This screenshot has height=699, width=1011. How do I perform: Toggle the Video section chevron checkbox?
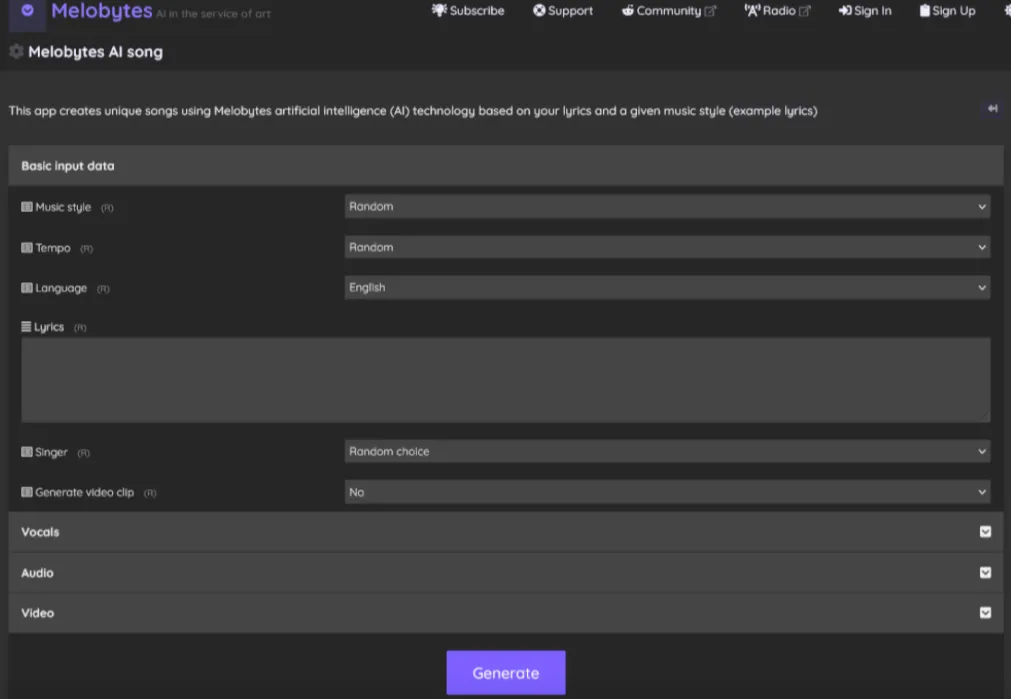click(985, 613)
